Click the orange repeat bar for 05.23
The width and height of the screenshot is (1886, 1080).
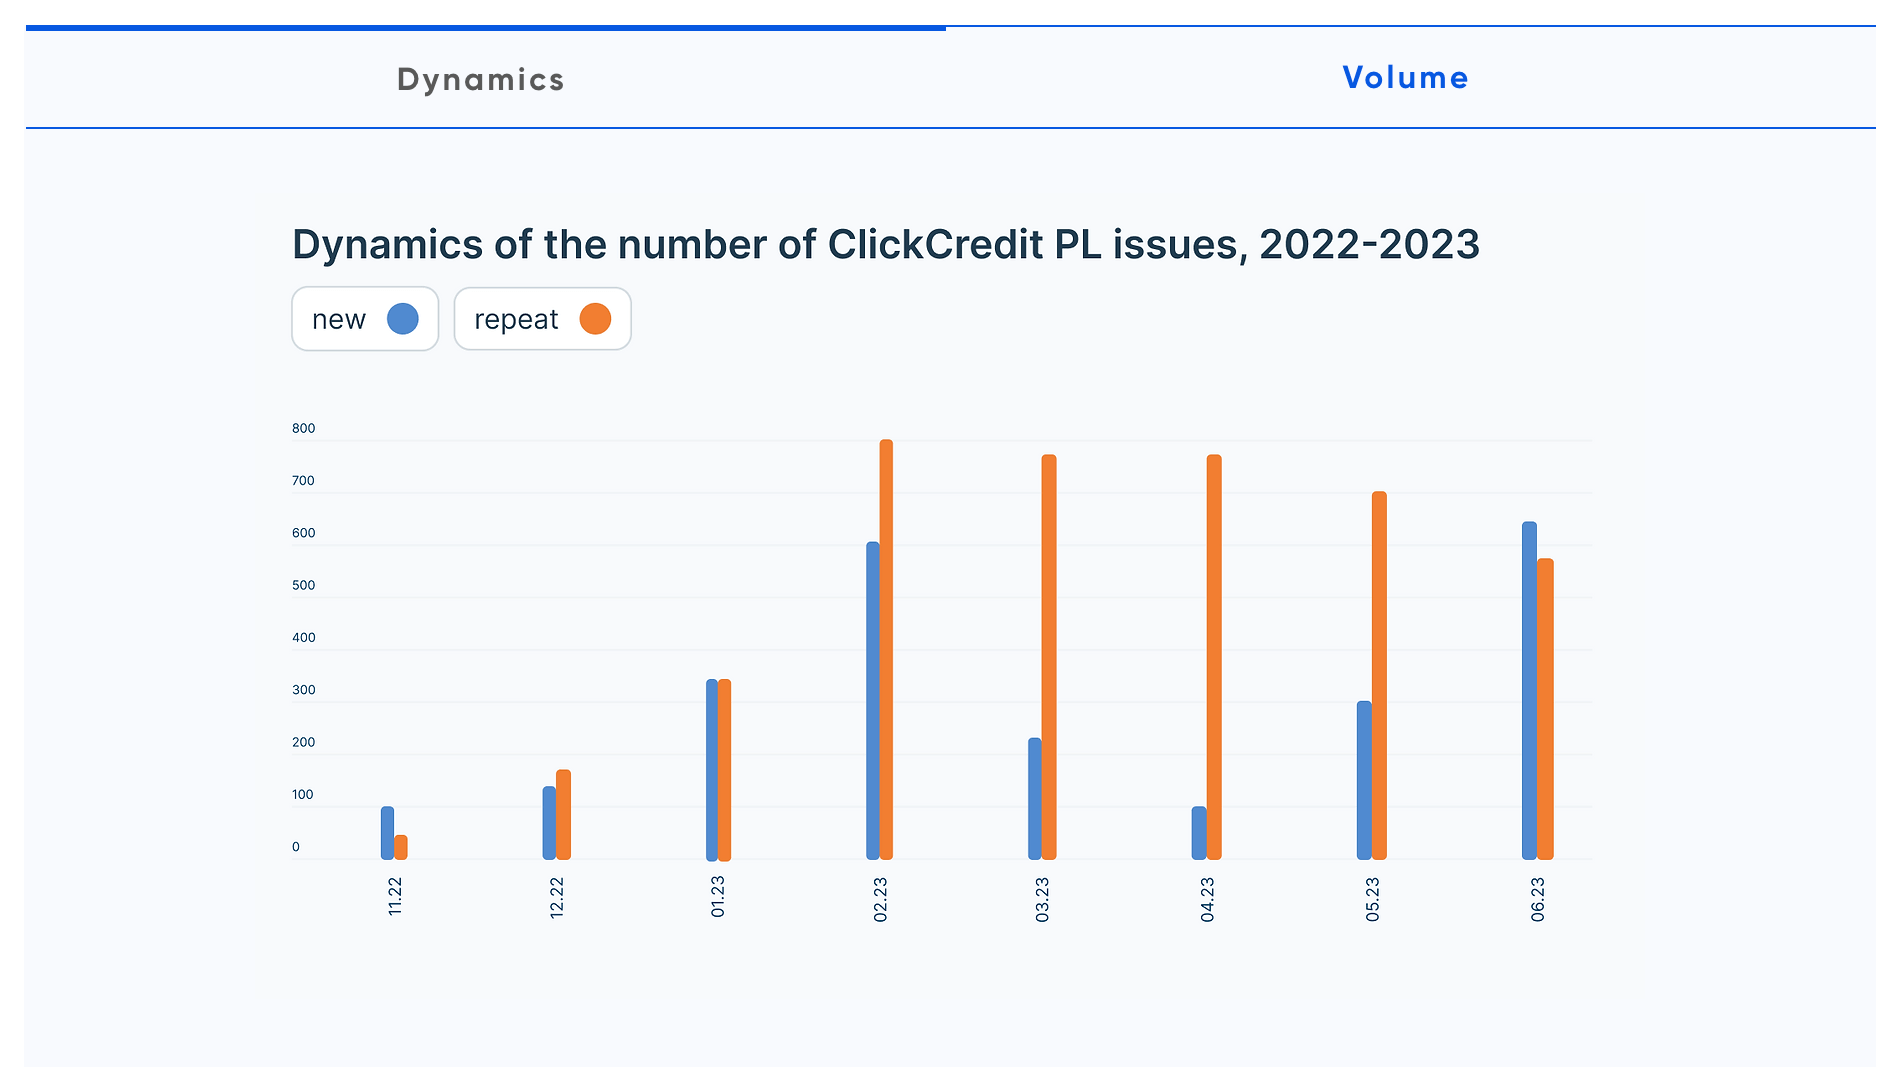1379,676
